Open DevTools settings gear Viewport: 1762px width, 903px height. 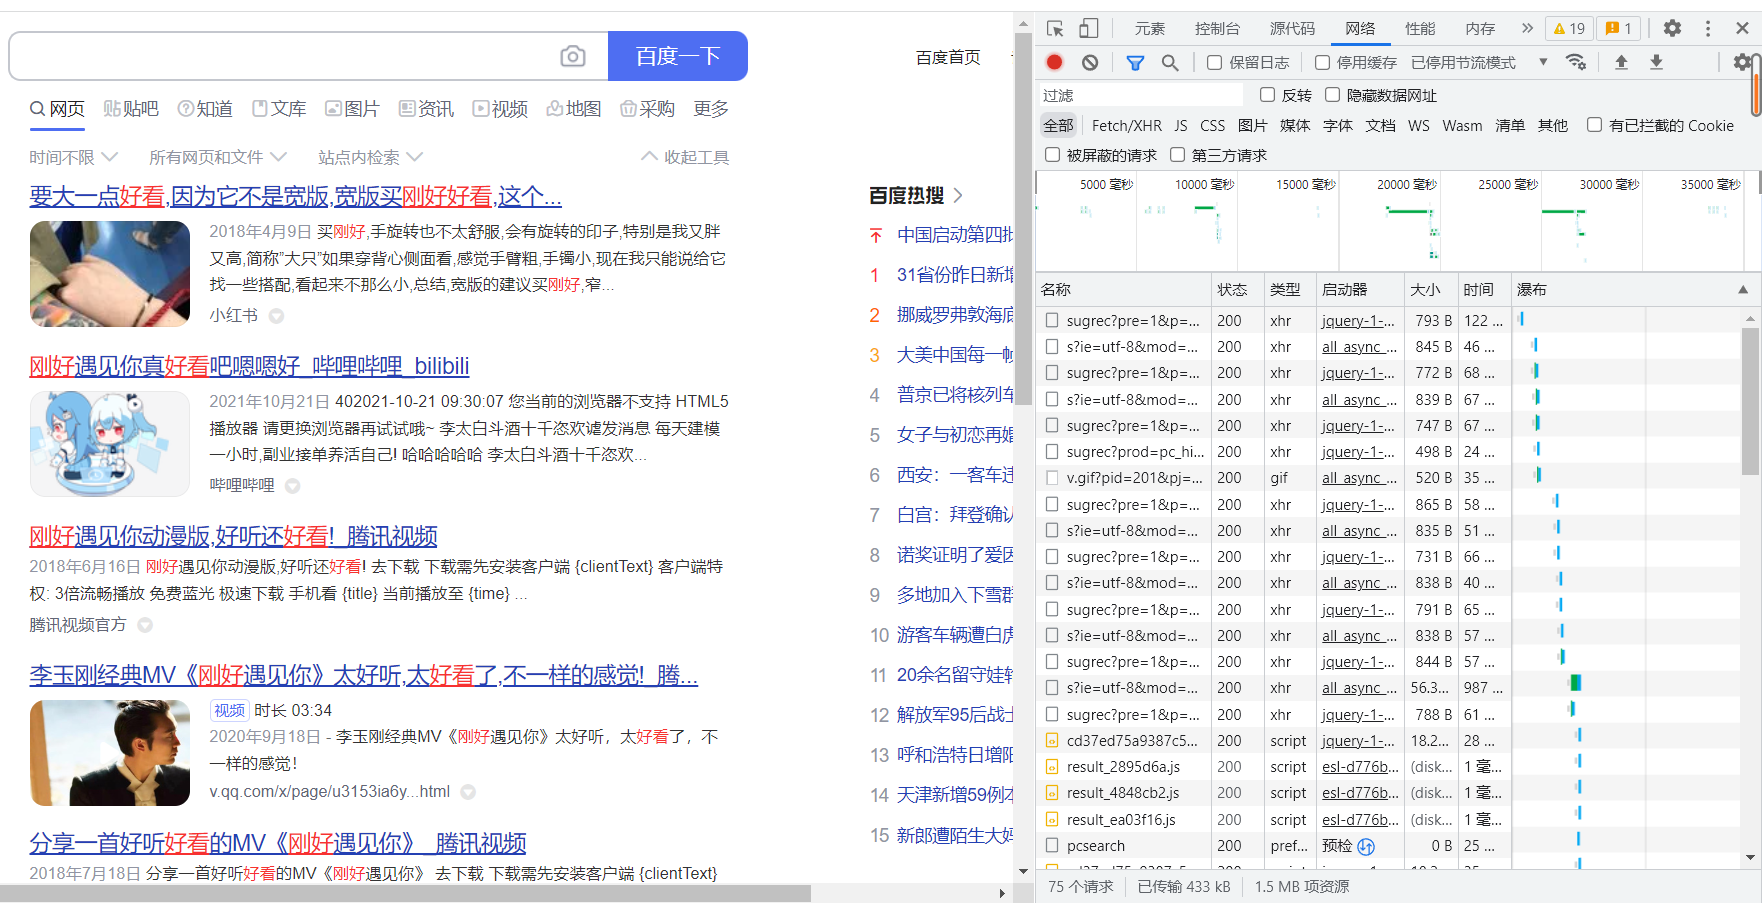point(1672,28)
